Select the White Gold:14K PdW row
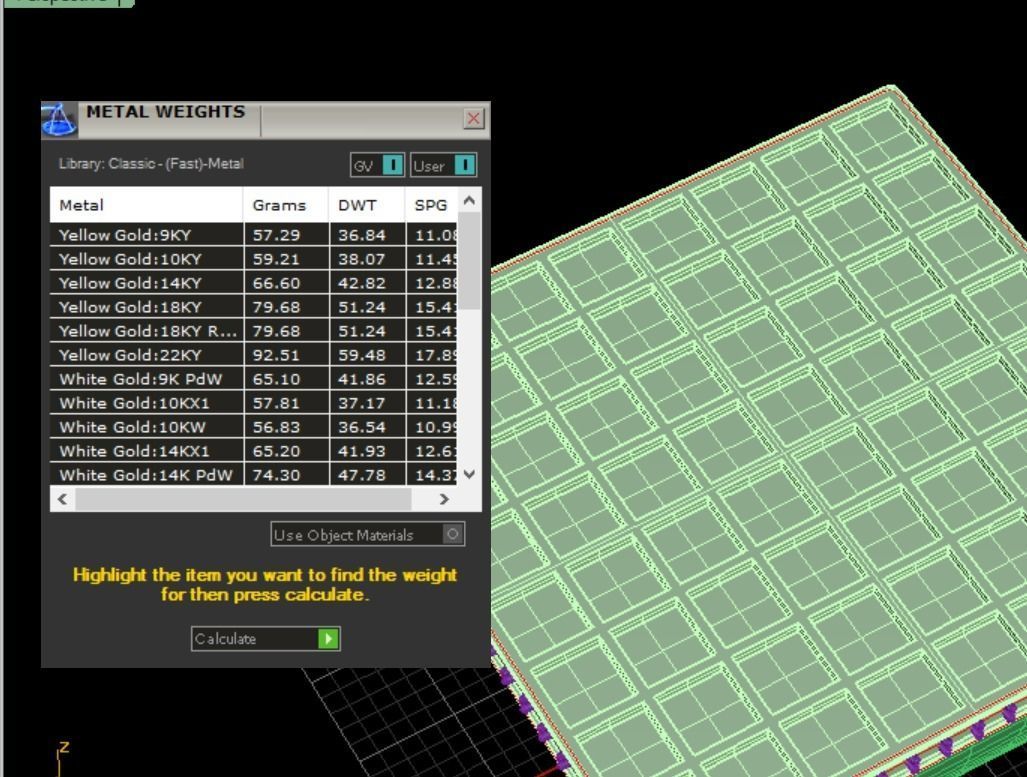 (x=253, y=474)
